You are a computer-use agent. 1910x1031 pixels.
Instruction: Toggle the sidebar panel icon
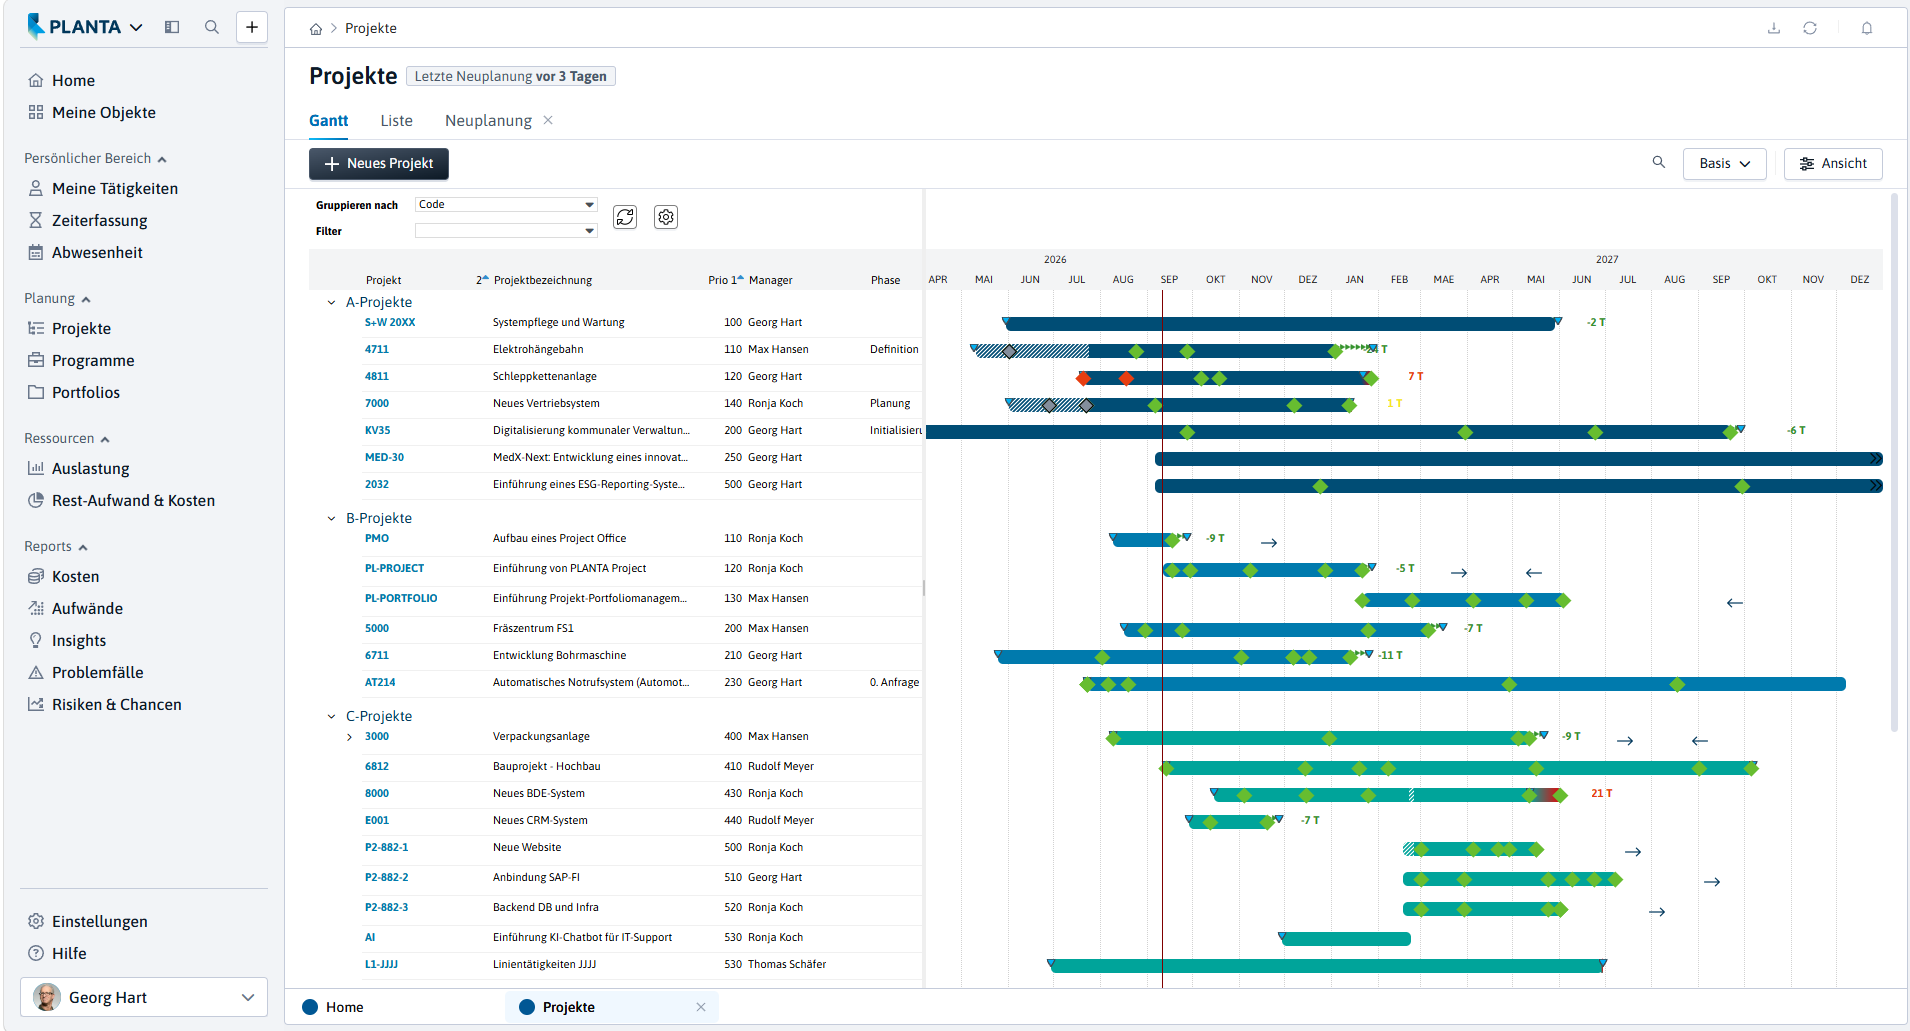pyautogui.click(x=172, y=27)
